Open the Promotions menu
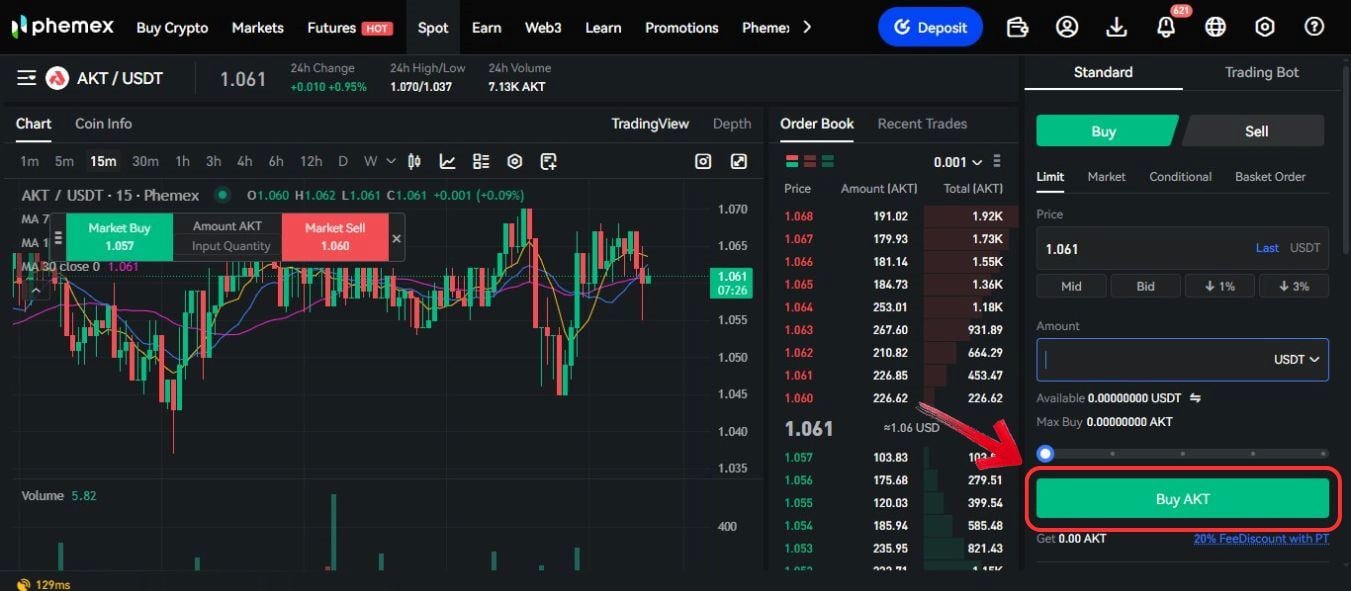 pyautogui.click(x=681, y=27)
